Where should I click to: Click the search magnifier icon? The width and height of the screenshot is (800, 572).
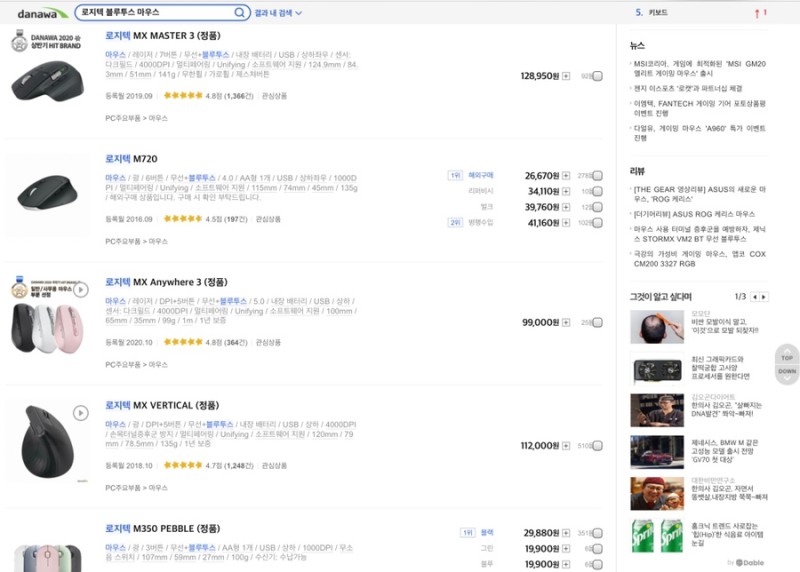coord(239,12)
